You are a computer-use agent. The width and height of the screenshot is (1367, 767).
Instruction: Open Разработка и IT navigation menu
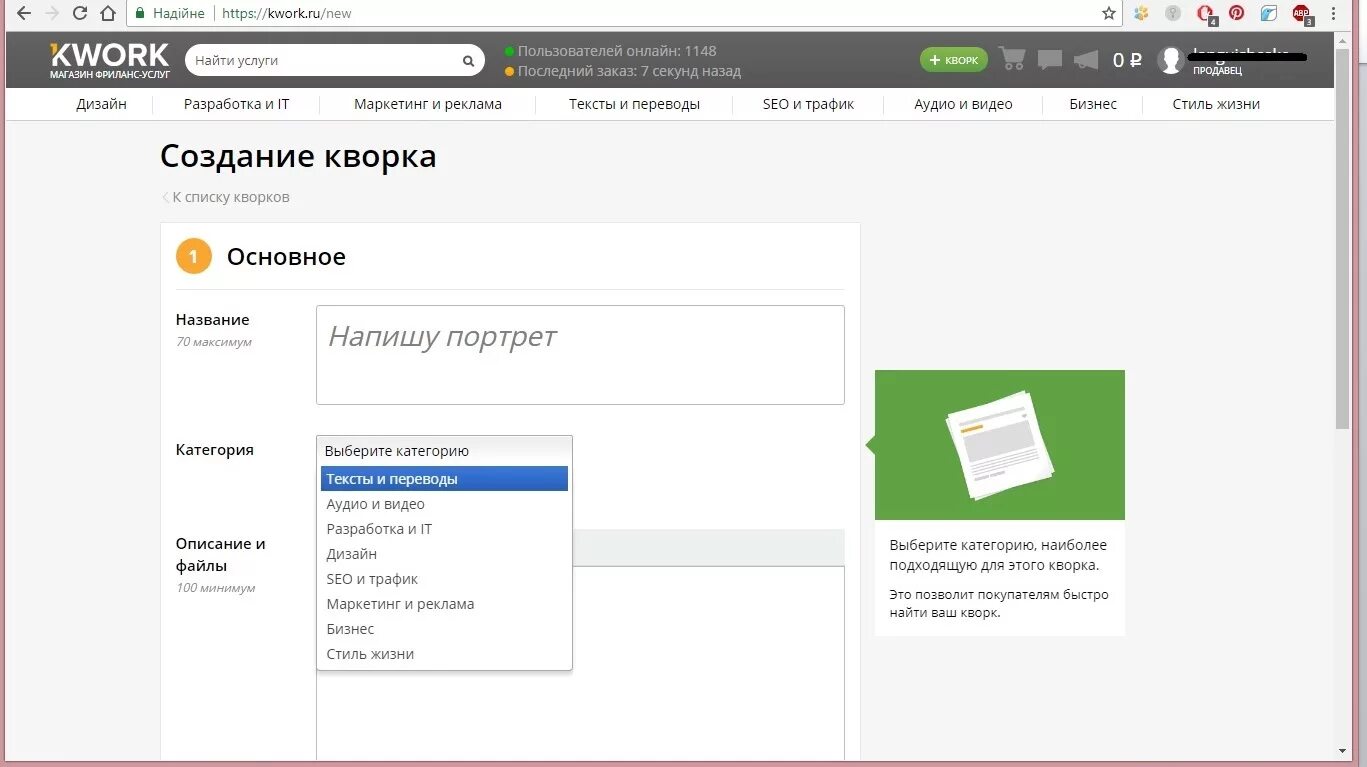pyautogui.click(x=236, y=104)
